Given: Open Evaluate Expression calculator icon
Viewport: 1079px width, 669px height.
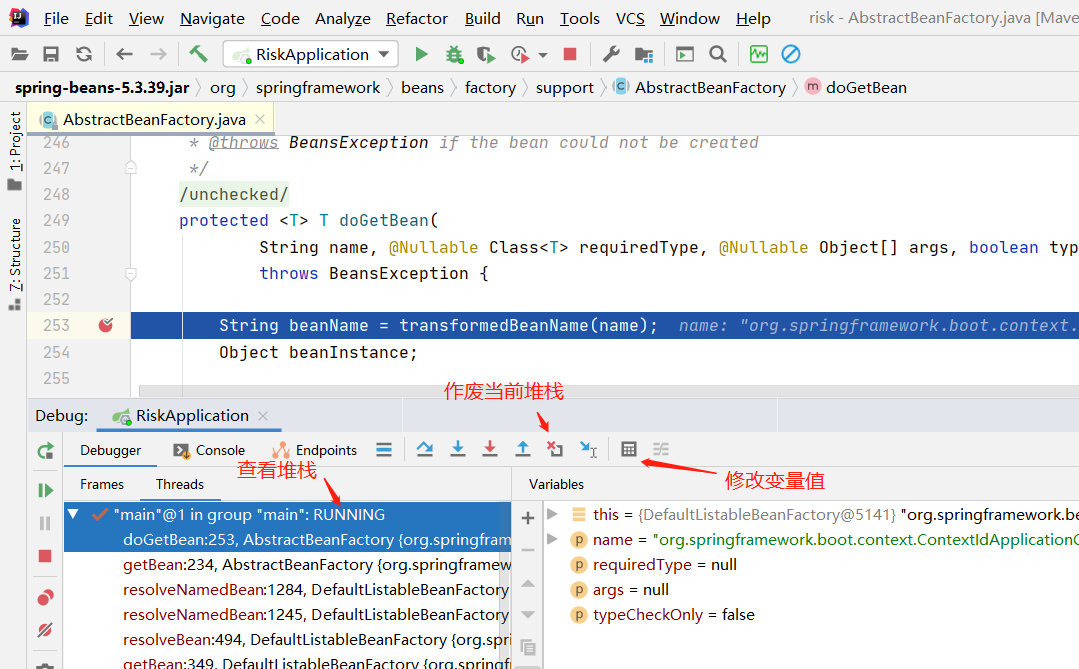Looking at the screenshot, I should coord(628,449).
